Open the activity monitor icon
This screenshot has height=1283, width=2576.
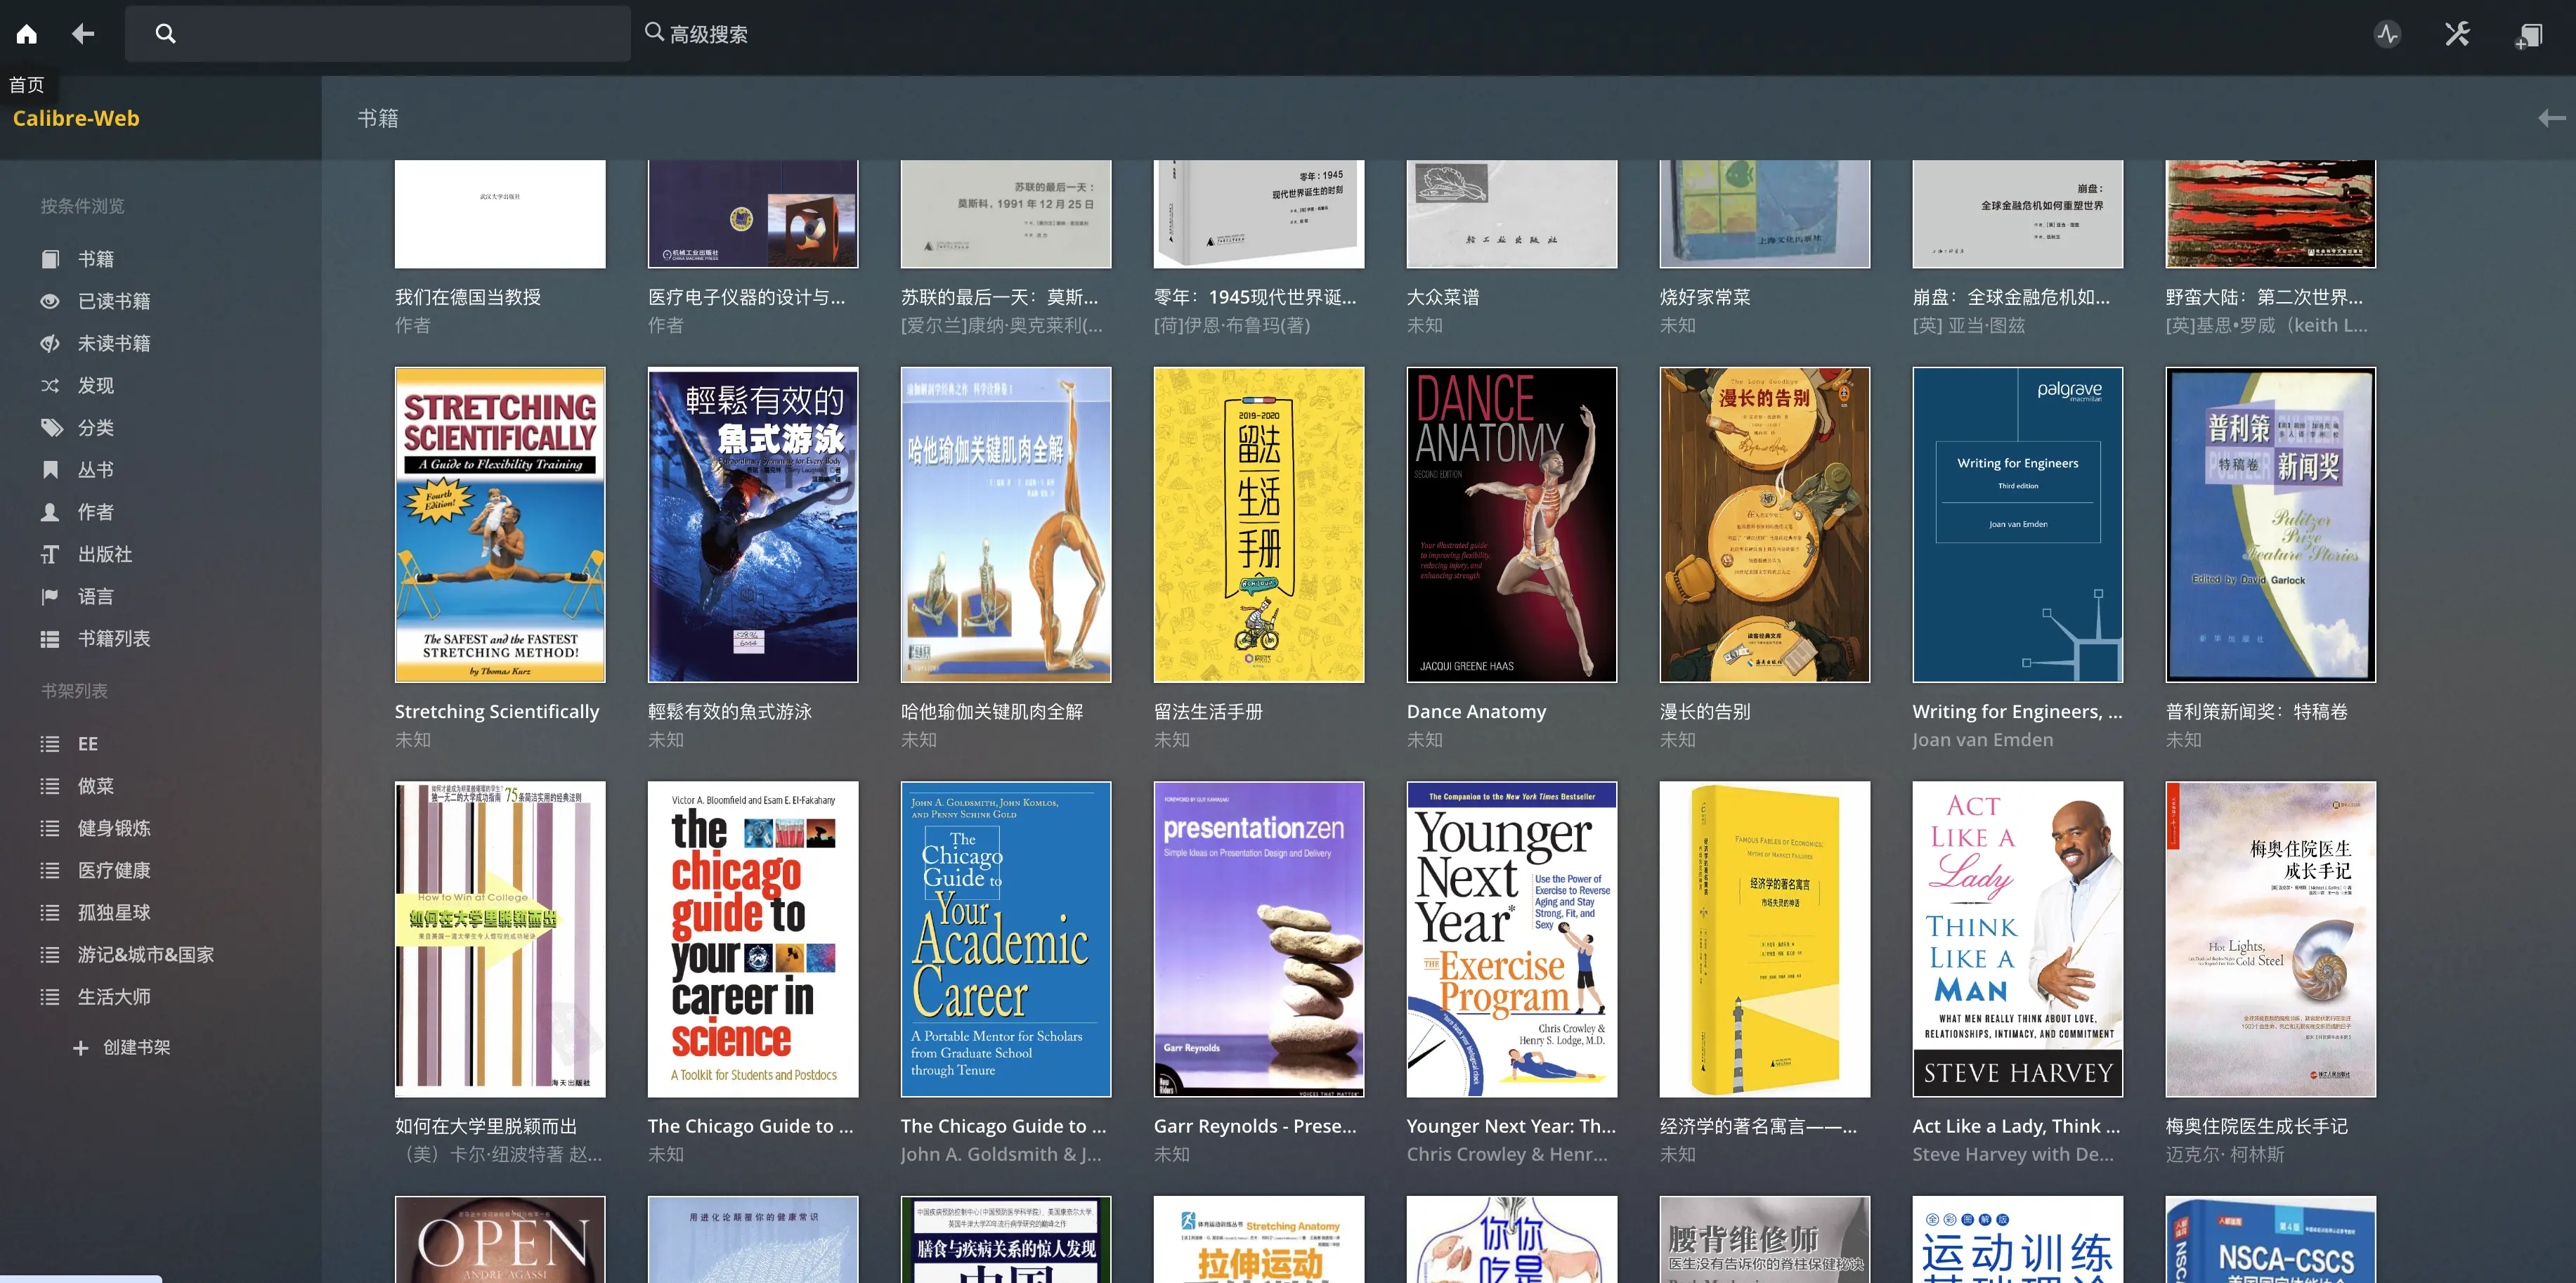coord(2387,35)
